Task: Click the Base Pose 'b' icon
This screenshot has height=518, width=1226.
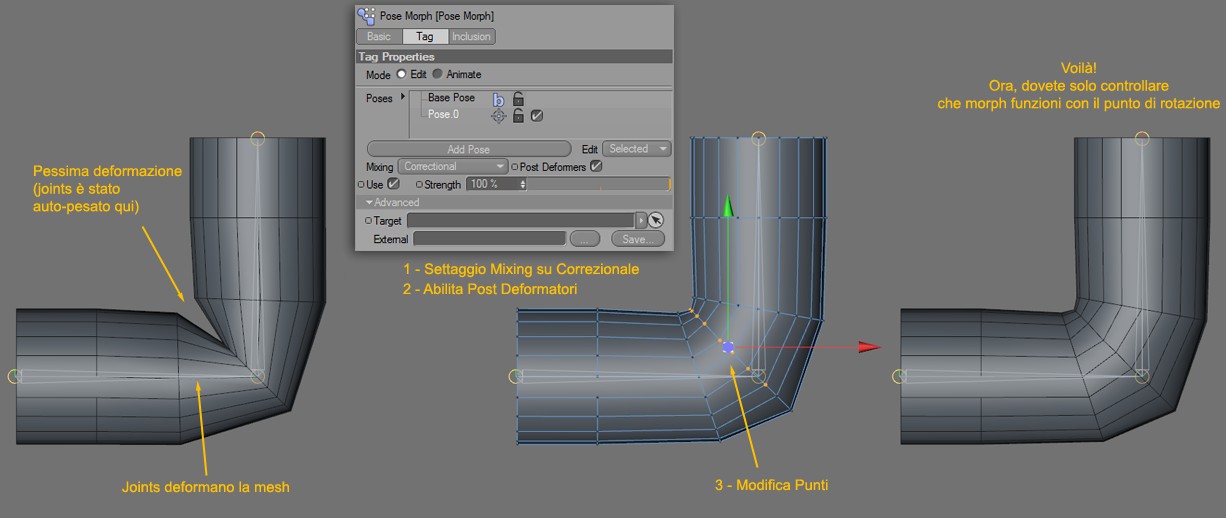Action: pos(498,99)
